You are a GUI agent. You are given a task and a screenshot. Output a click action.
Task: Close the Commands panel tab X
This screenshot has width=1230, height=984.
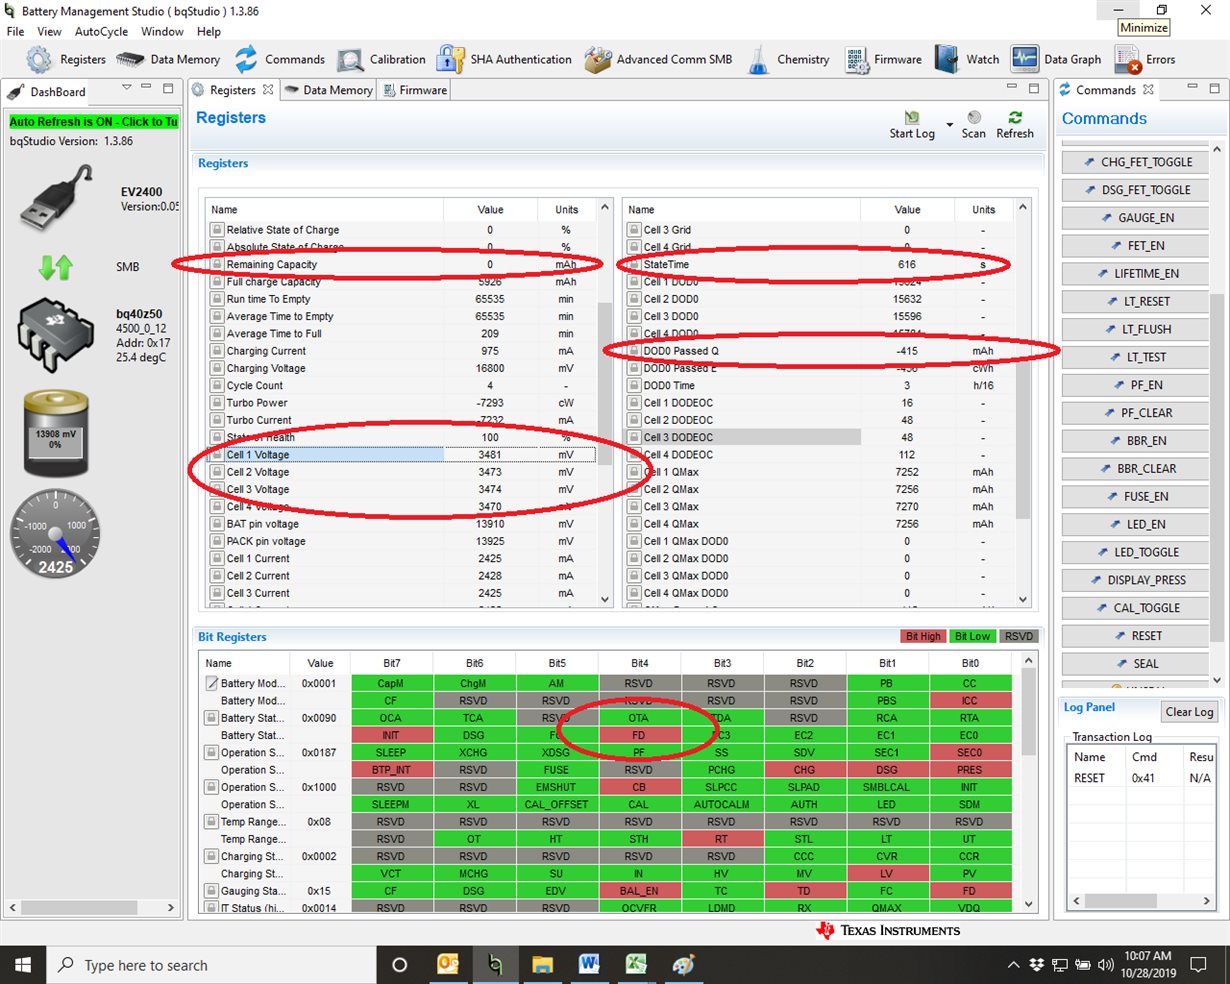pos(1148,90)
